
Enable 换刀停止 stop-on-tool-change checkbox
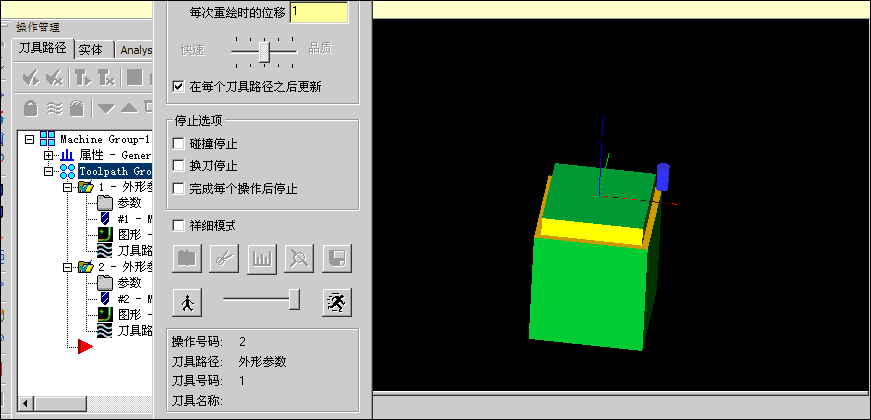[x=178, y=166]
